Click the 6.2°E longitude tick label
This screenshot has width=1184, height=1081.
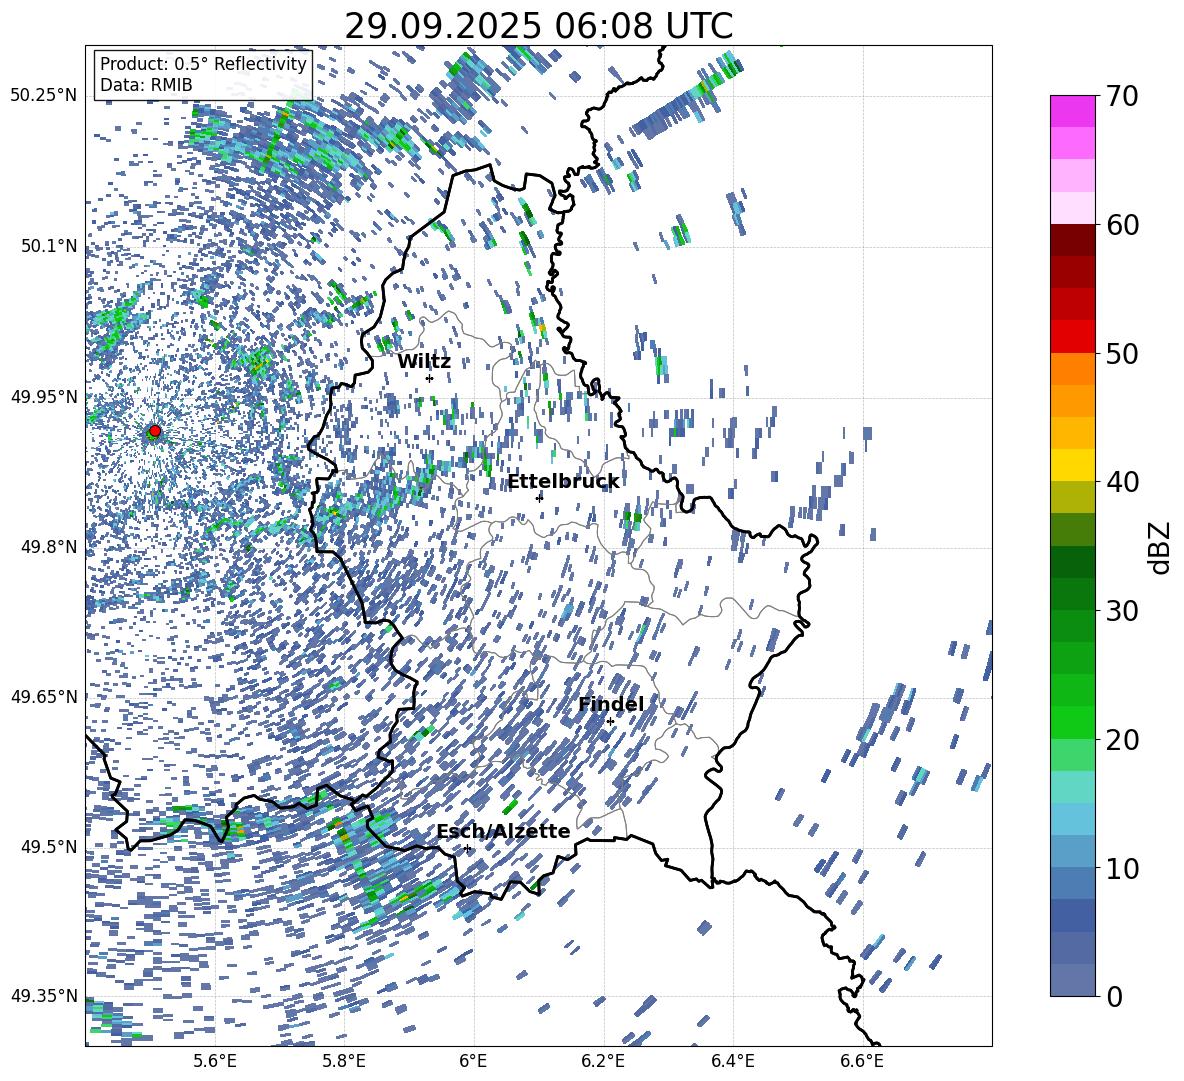click(x=603, y=1061)
